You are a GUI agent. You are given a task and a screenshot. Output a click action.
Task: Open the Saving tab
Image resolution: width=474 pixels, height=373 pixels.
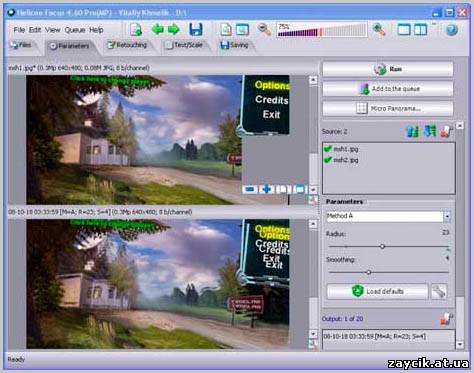point(235,45)
